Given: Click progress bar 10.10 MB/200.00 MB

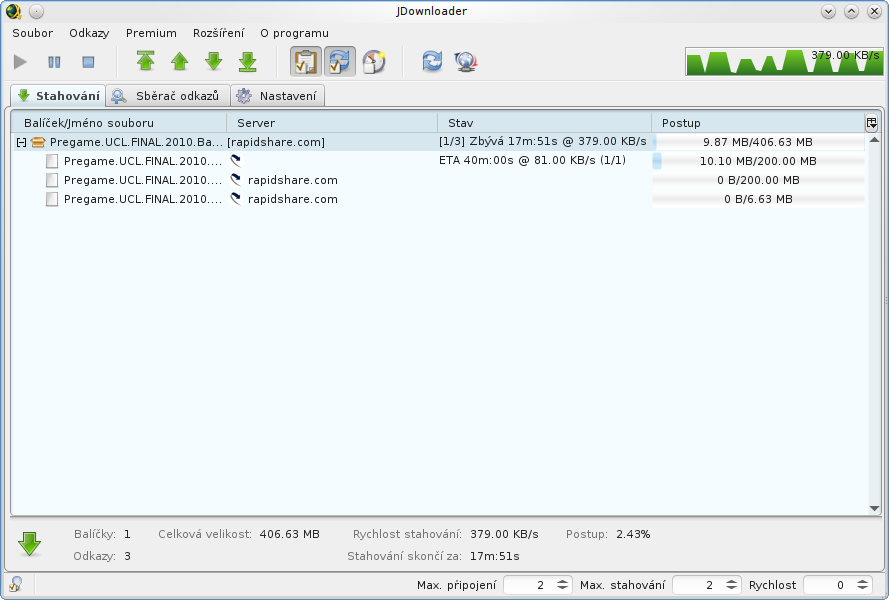Looking at the screenshot, I should [x=758, y=161].
